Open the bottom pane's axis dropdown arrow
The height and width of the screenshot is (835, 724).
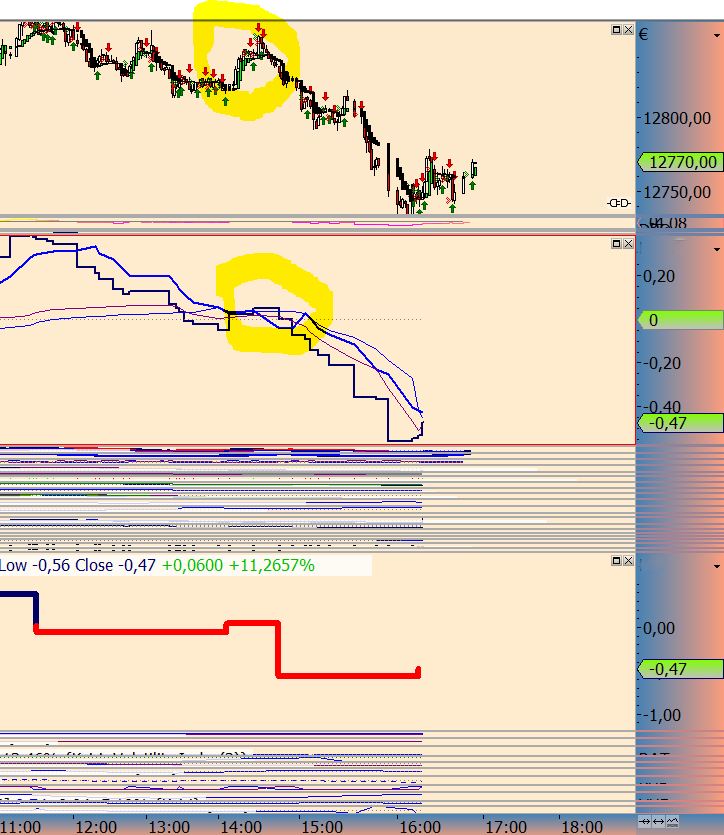pyautogui.click(x=717, y=567)
